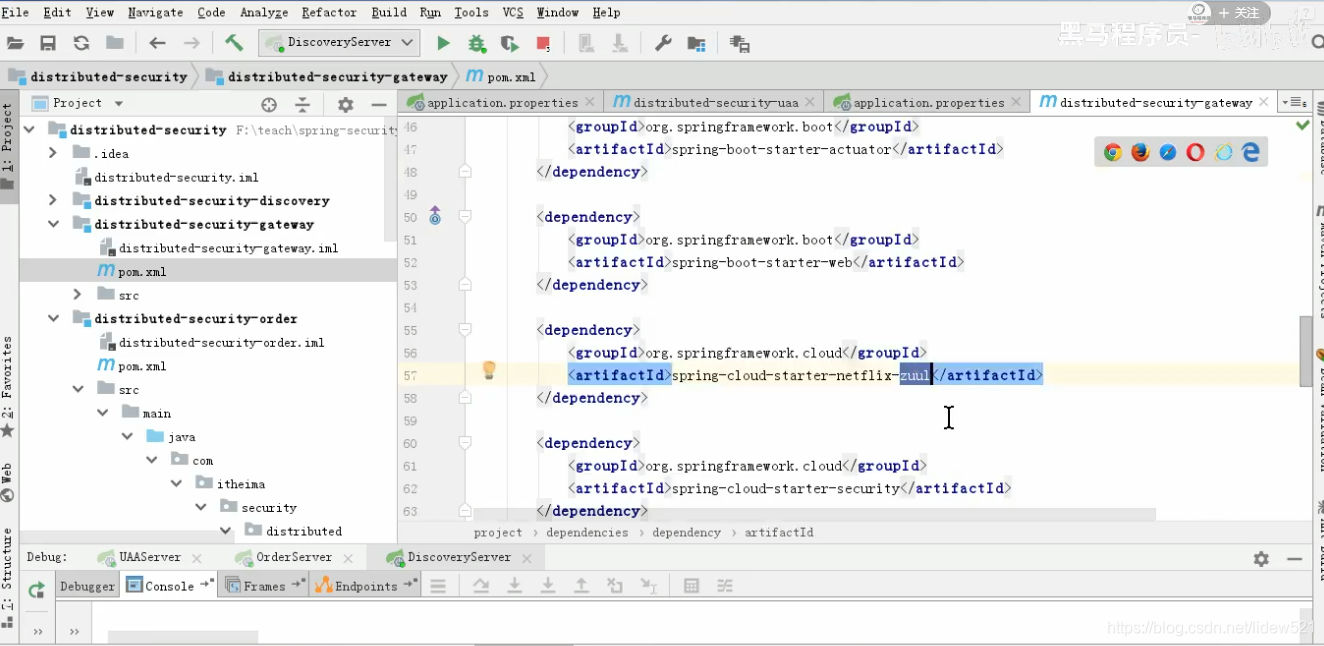Switch to the distributed-security-uaa tab
The width and height of the screenshot is (1324, 646).
[x=712, y=102]
